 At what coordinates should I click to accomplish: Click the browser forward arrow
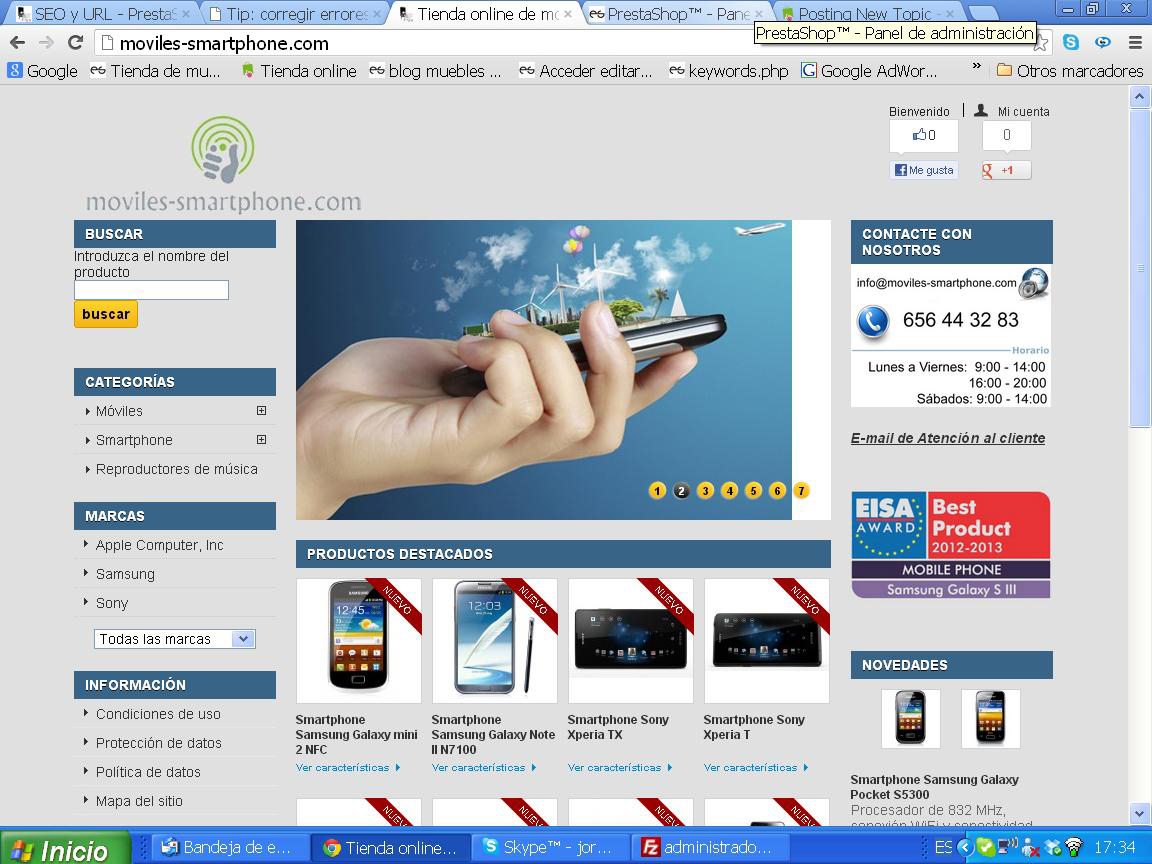(x=46, y=43)
